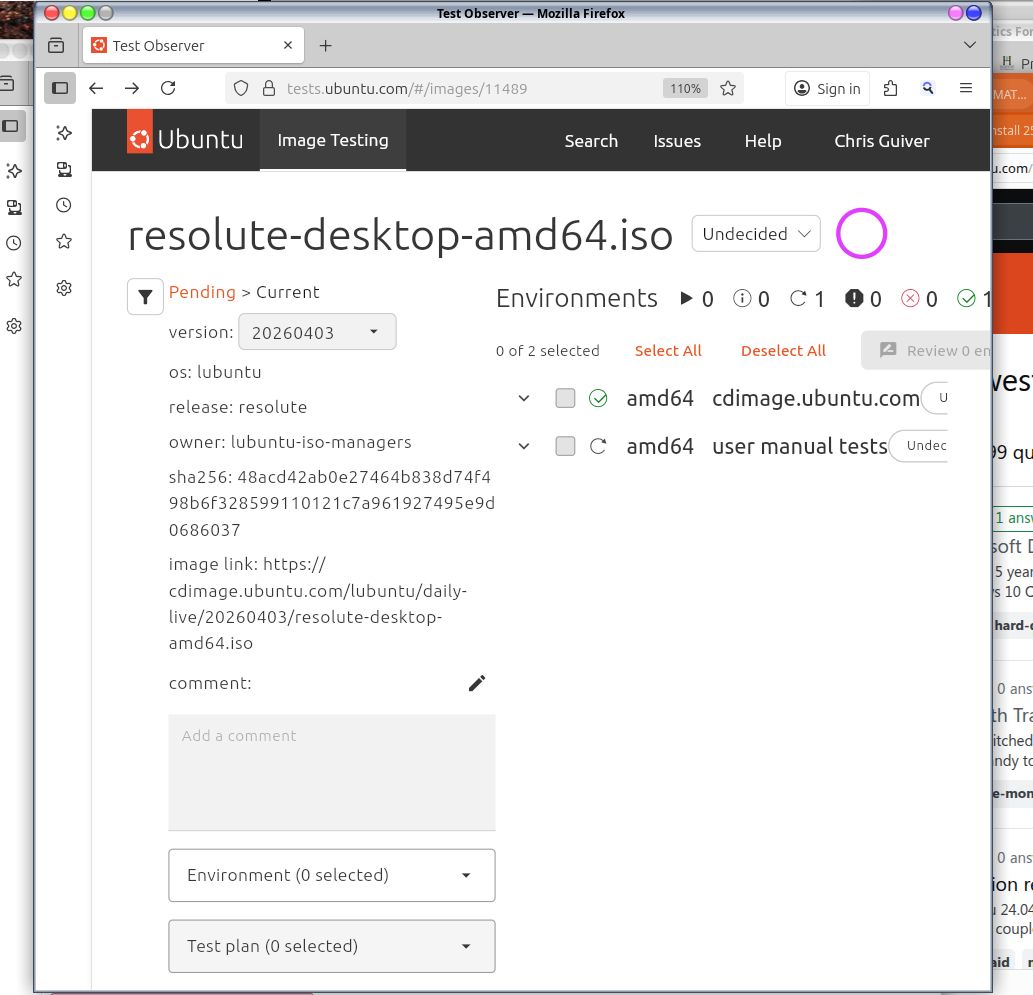The width and height of the screenshot is (1033, 995).
Task: Click the Select All link
Action: pos(668,351)
